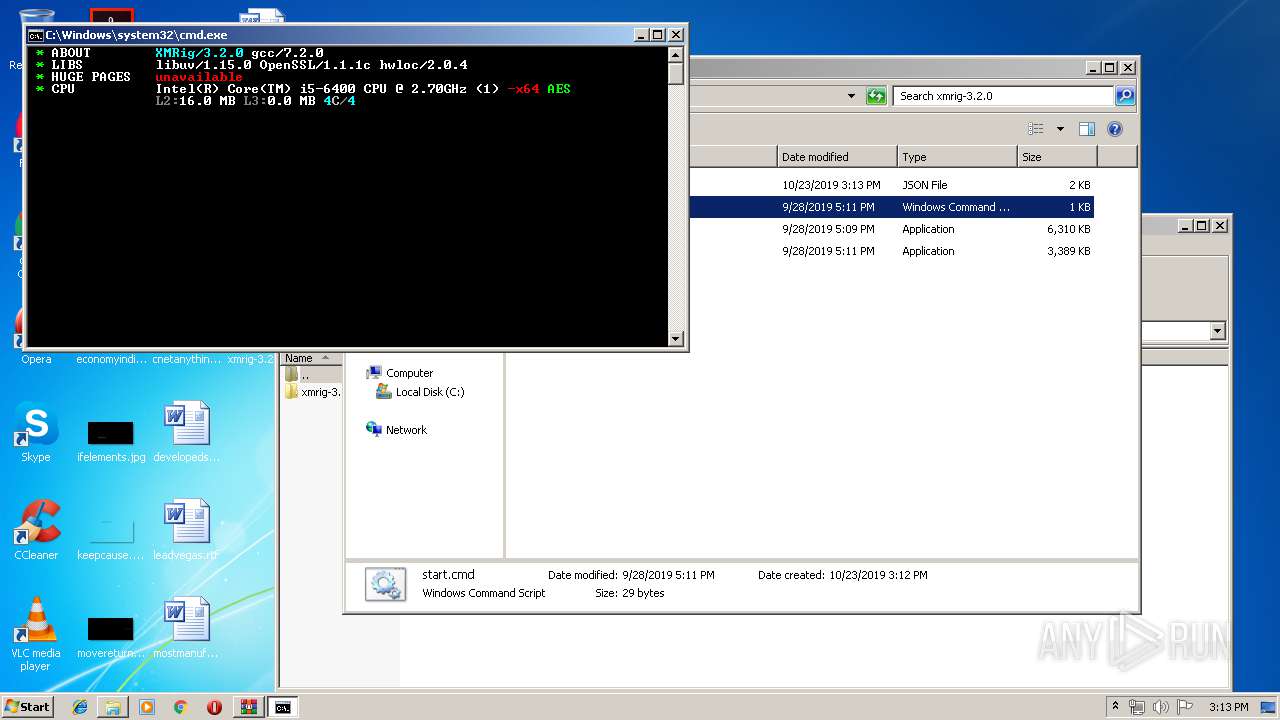Select Computer in the navigation pane
This screenshot has height=720, width=1280.
[400, 373]
